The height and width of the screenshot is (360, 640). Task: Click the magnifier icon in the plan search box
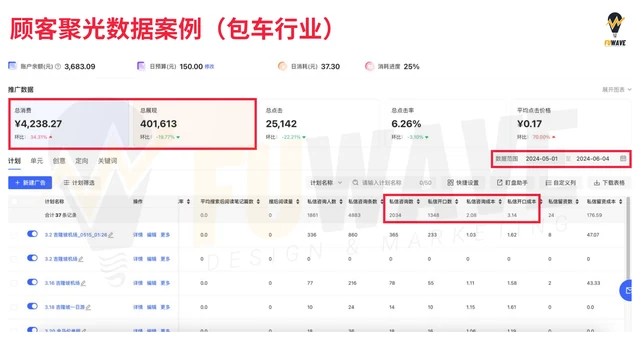(355, 182)
